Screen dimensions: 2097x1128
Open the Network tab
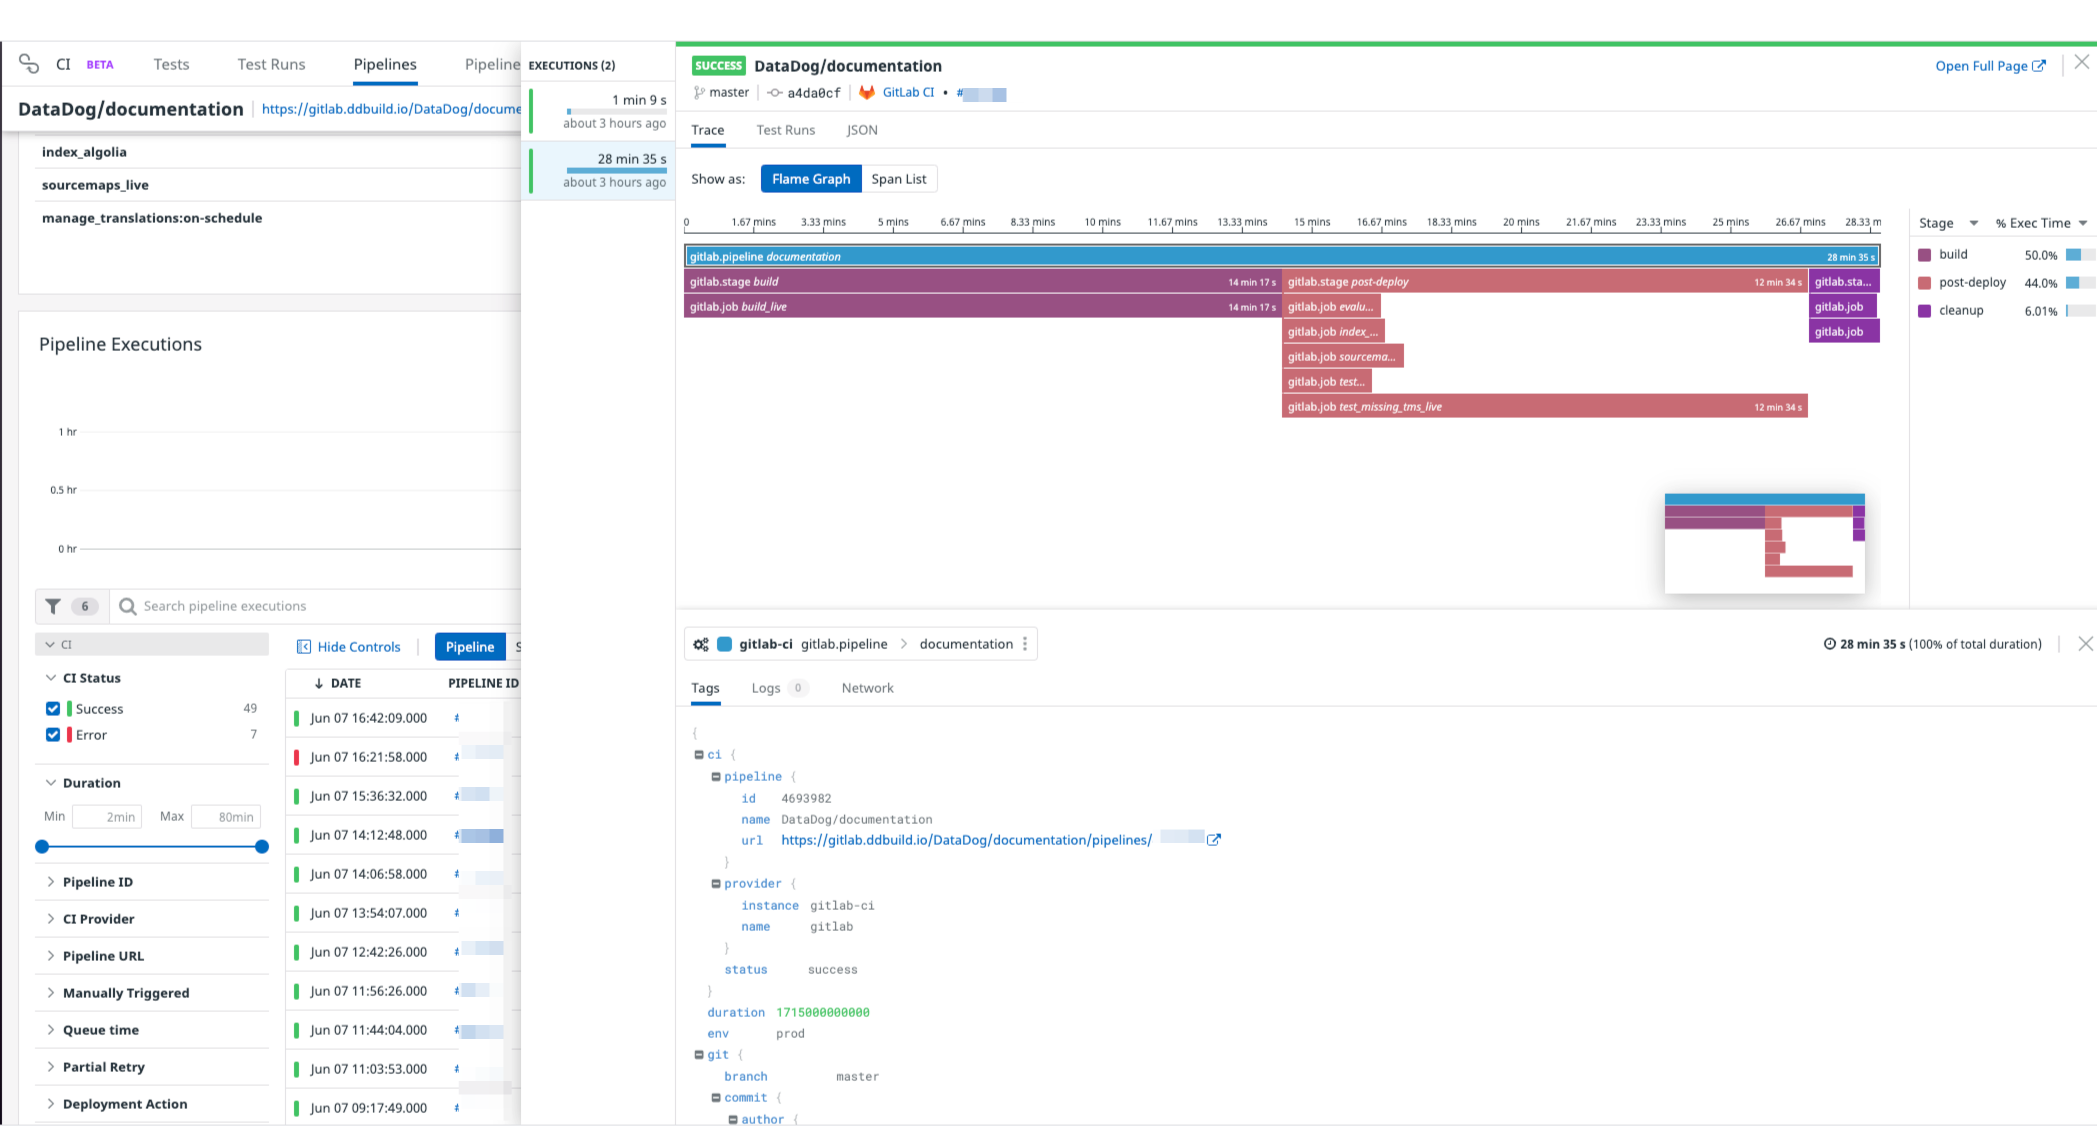pyautogui.click(x=867, y=688)
